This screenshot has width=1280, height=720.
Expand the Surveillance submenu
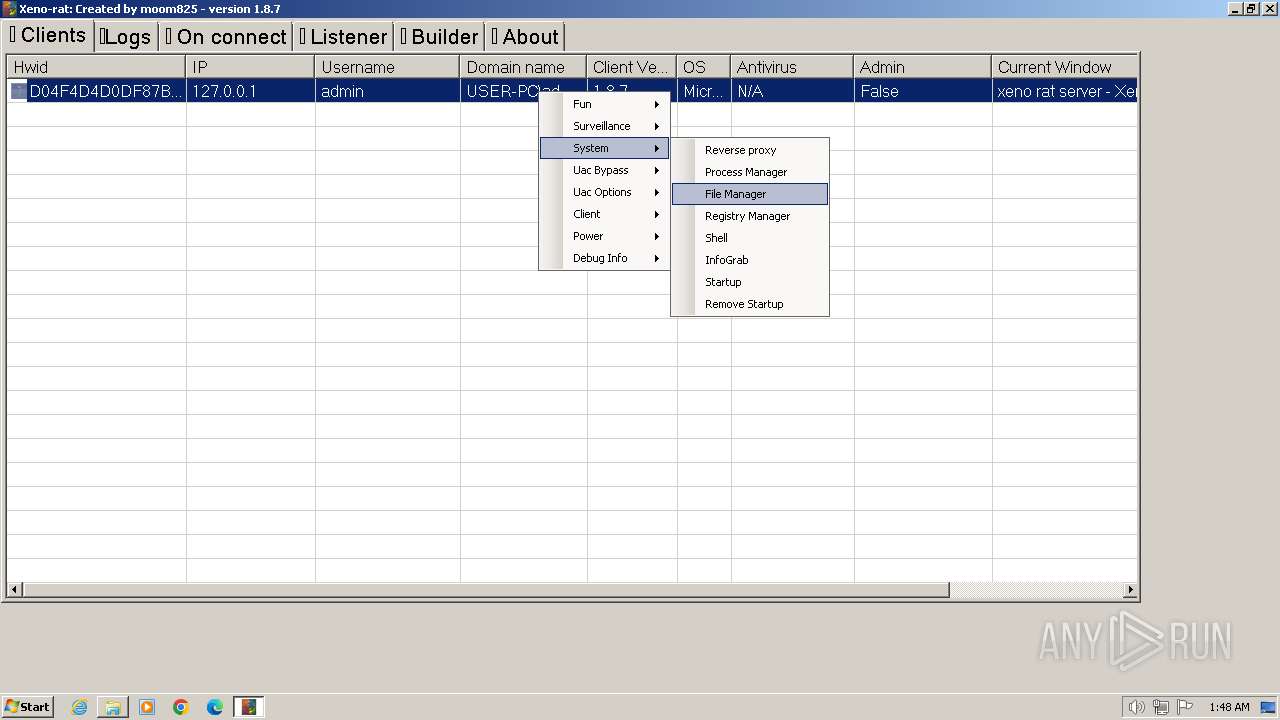pyautogui.click(x=604, y=126)
